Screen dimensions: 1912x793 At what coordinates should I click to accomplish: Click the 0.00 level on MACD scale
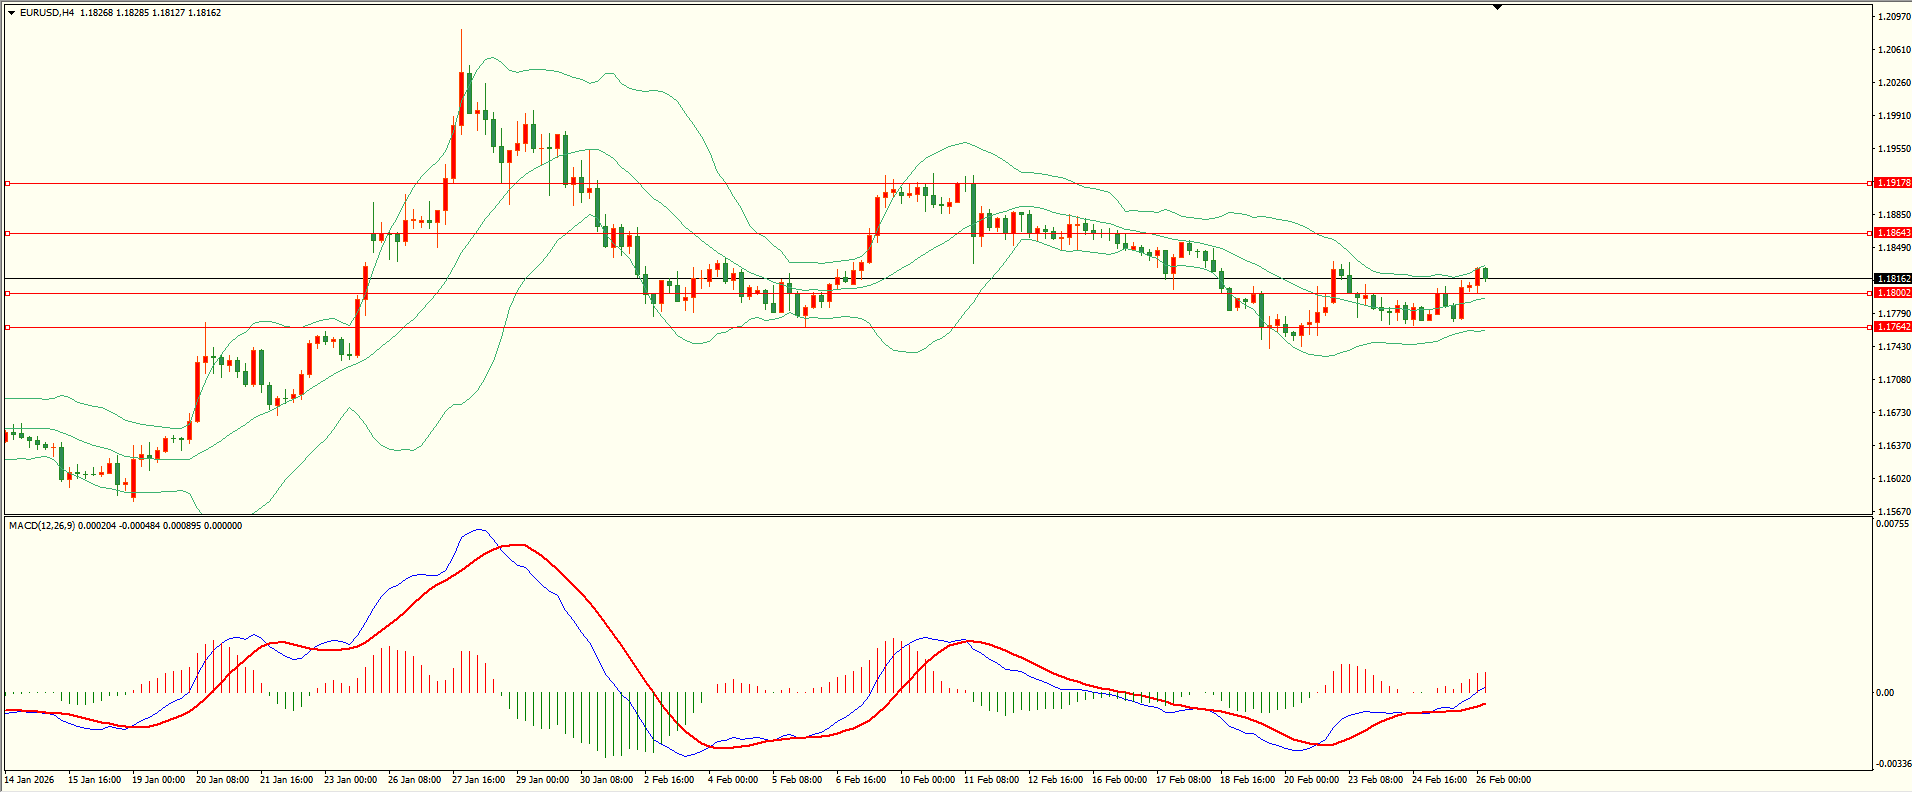pyautogui.click(x=1884, y=693)
